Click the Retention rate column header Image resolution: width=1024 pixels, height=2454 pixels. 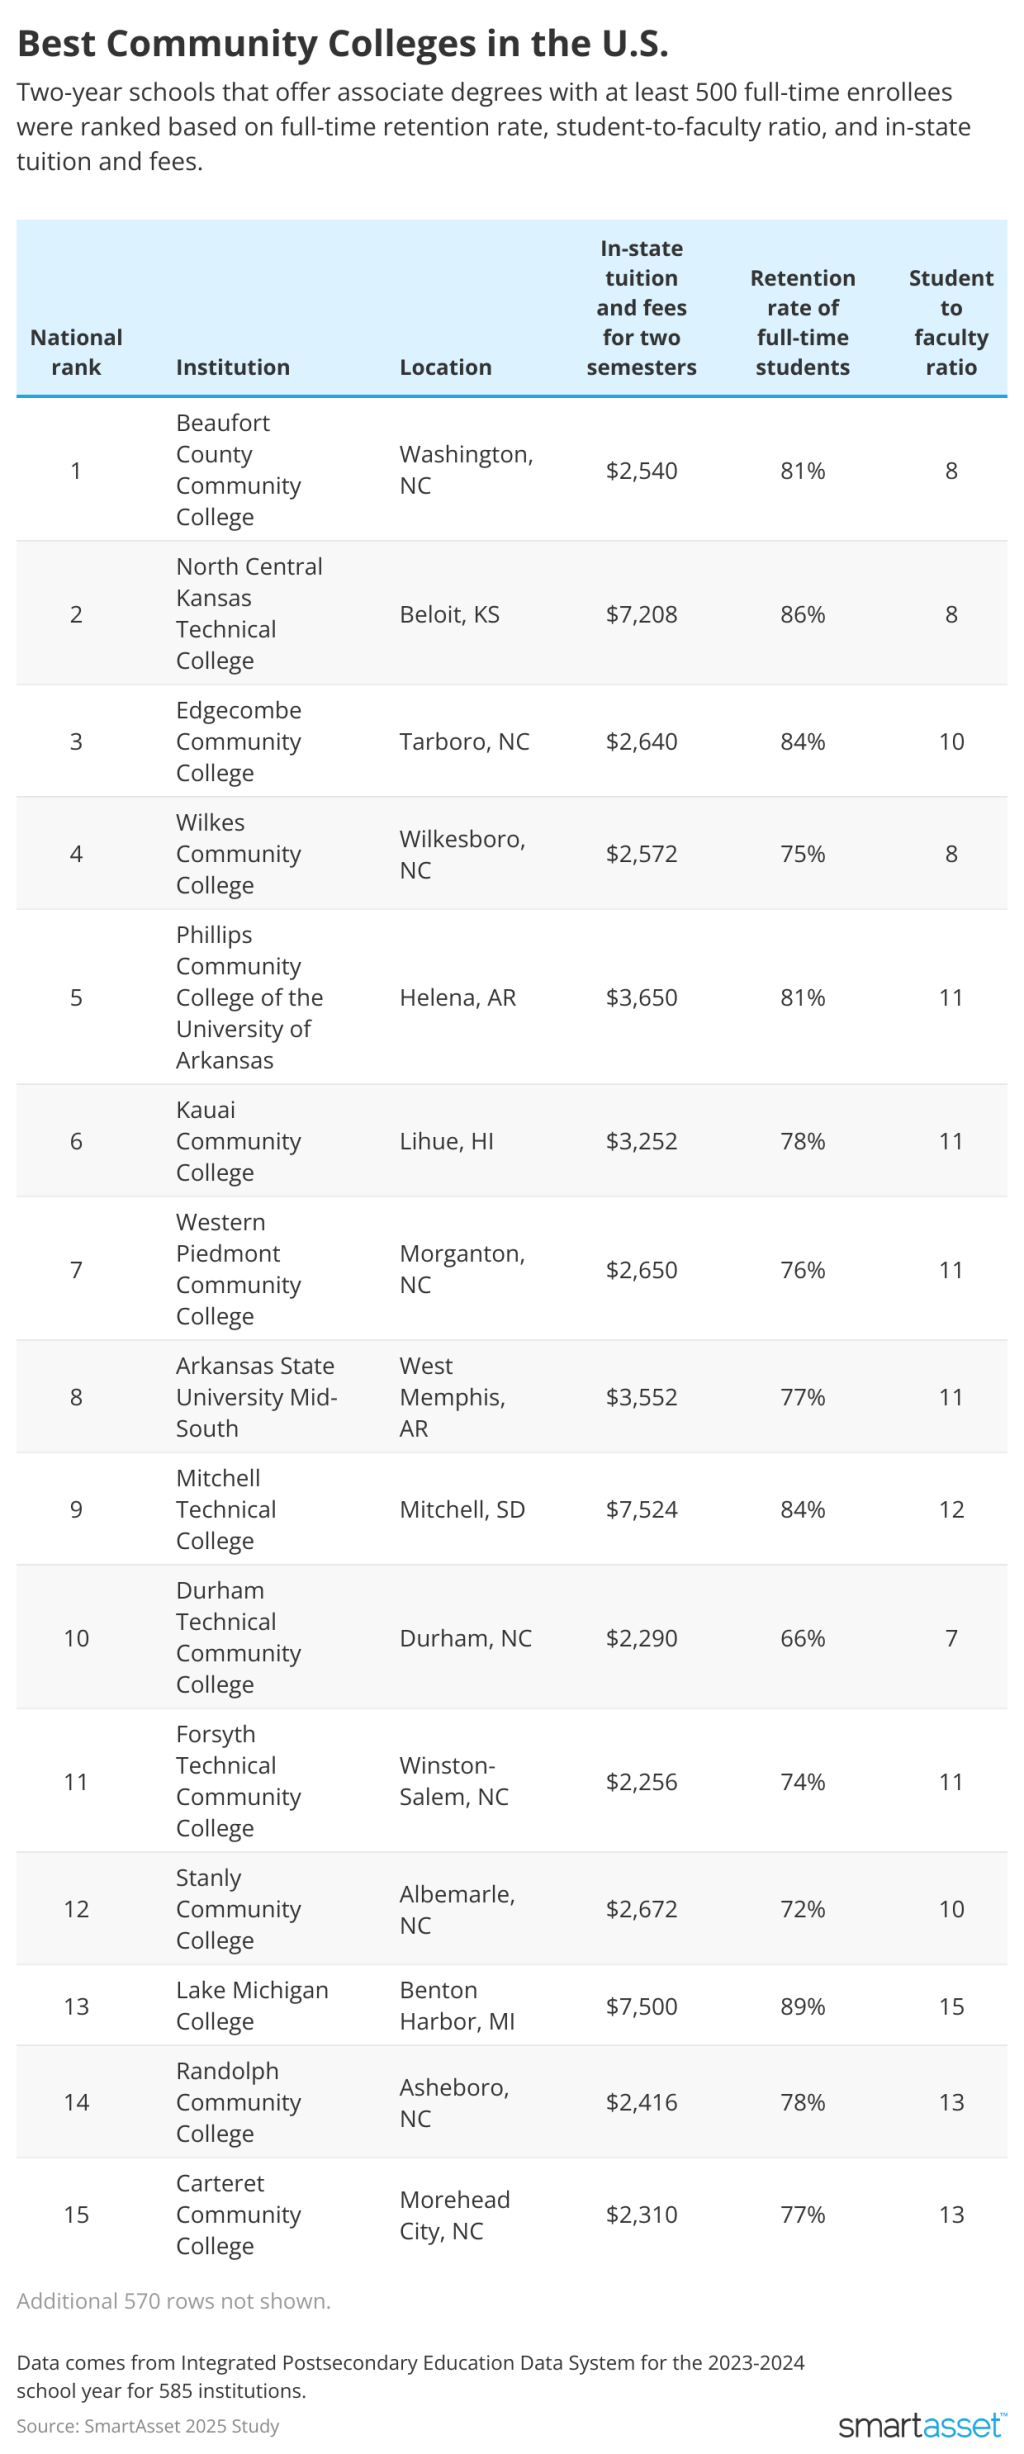tap(802, 322)
